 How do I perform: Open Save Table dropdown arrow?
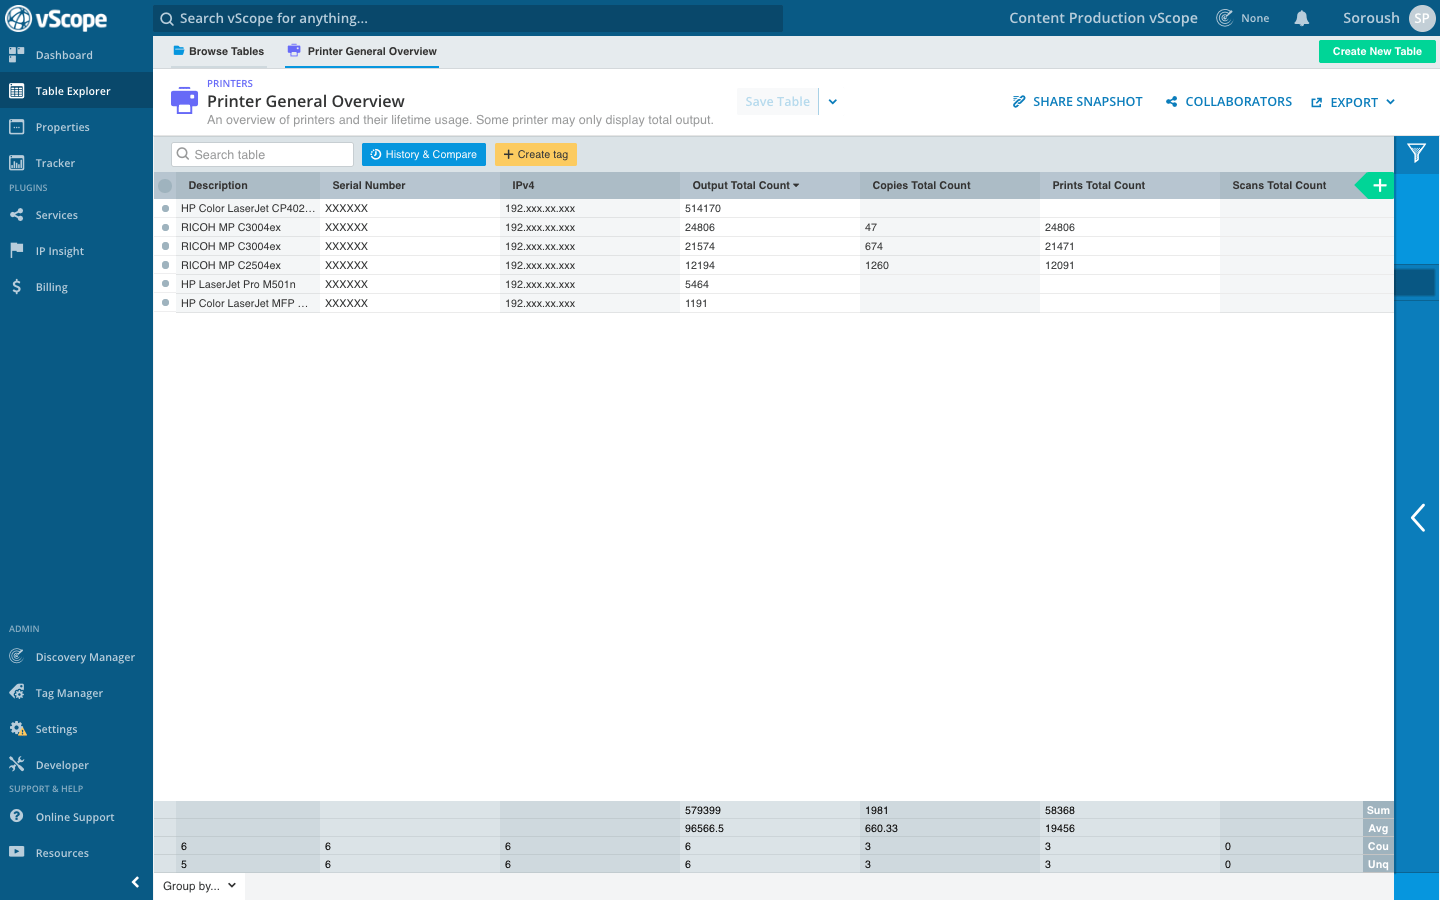coord(832,101)
